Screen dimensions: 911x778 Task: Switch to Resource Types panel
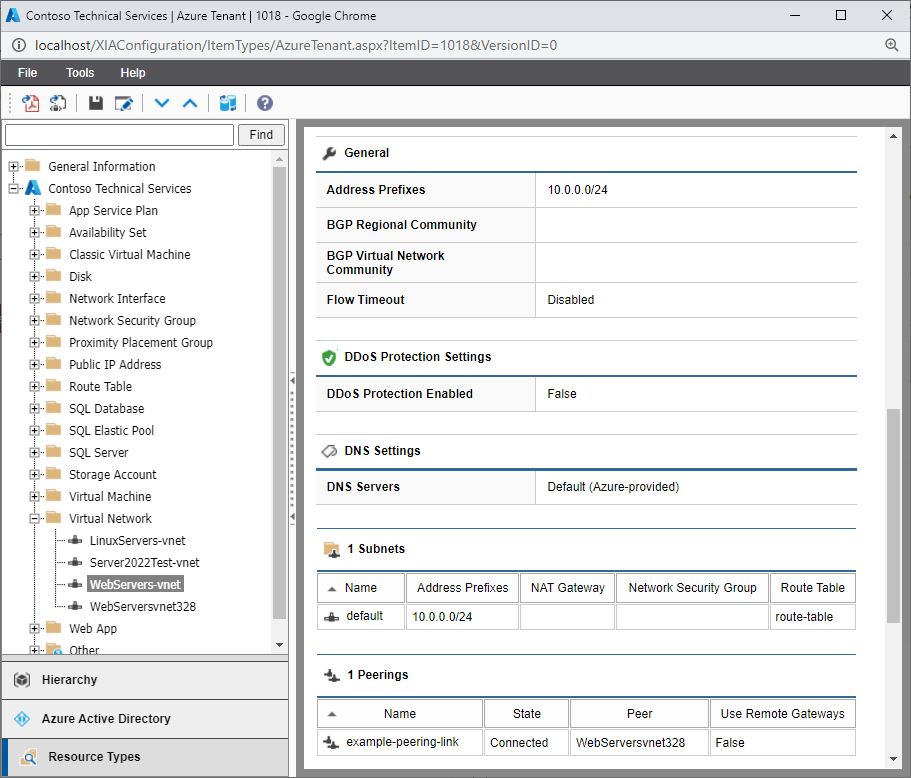click(x=145, y=757)
